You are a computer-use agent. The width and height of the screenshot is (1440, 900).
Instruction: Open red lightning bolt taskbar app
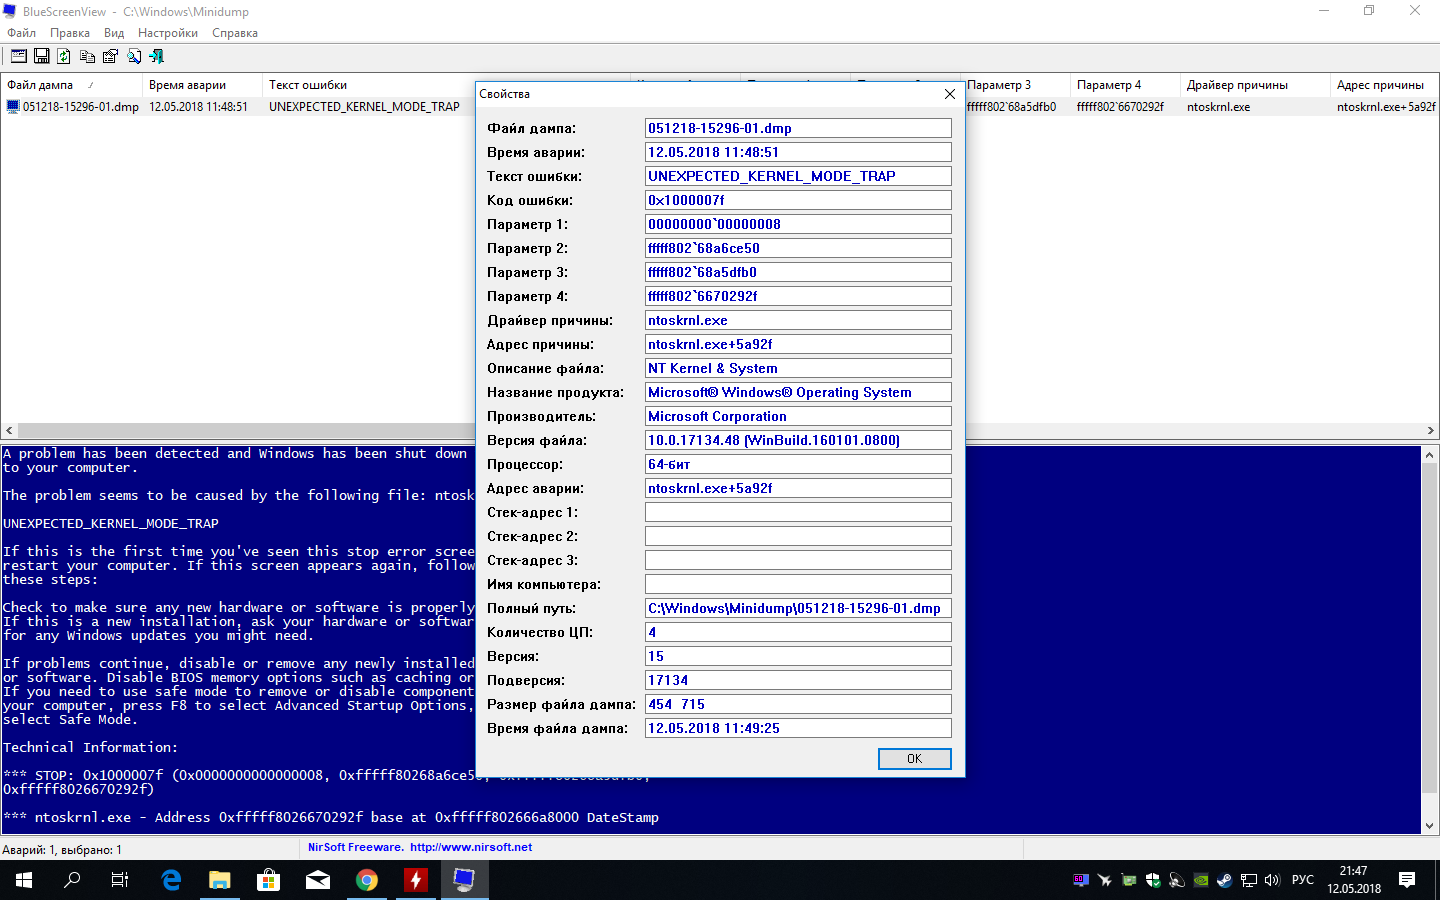click(415, 880)
